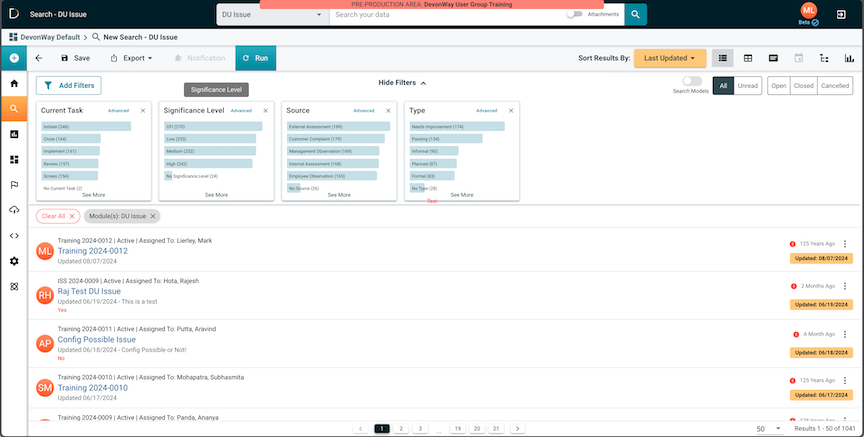Expand See More under Significance Level
The height and width of the screenshot is (437, 864).
pyautogui.click(x=217, y=195)
